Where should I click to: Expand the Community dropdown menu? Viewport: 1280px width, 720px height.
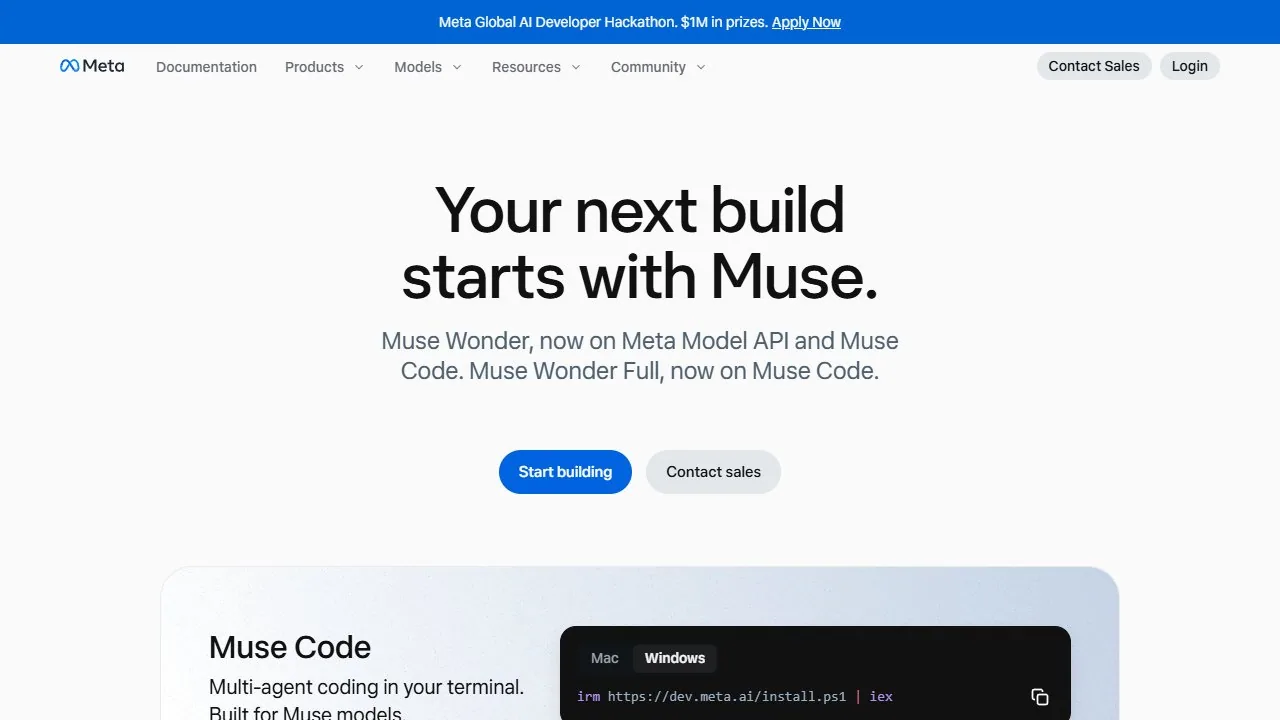(x=658, y=67)
